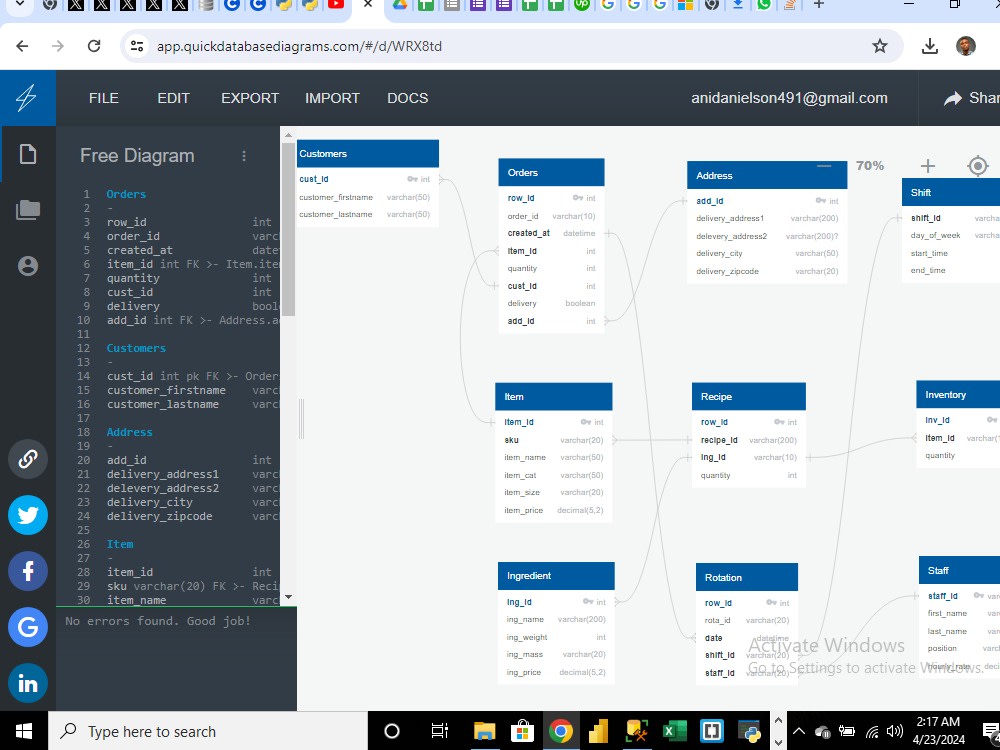Click the account email anidanielson491@gmail.com

point(790,98)
